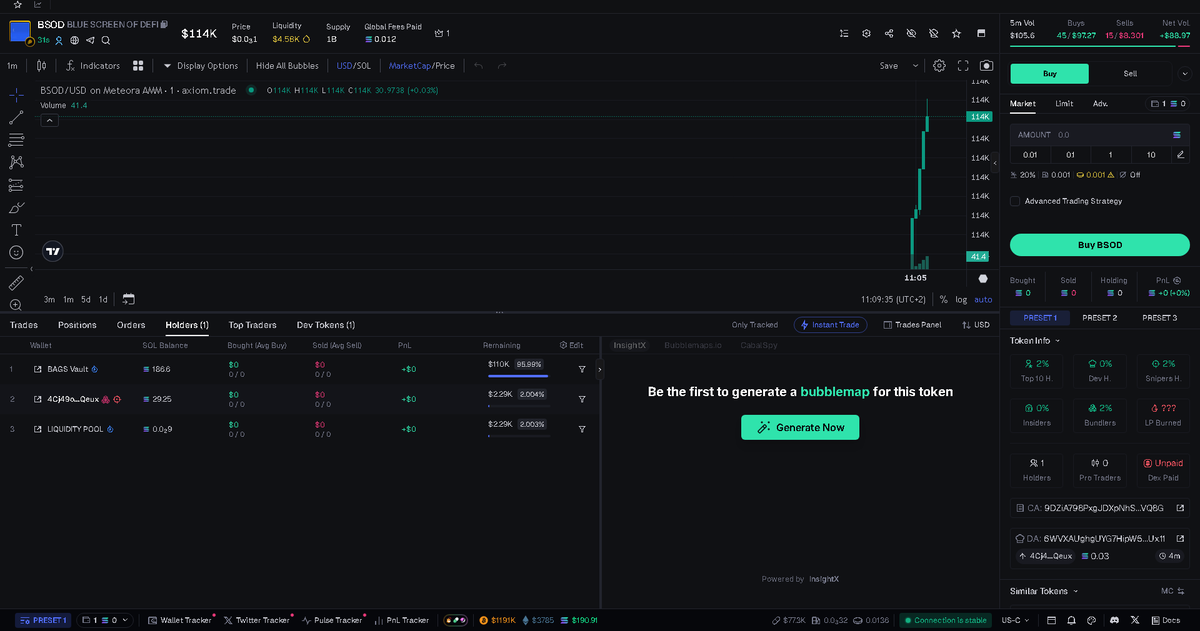Viewport: 1200px width, 631px height.
Task: Select the trend line drawing tool
Action: (x=16, y=117)
